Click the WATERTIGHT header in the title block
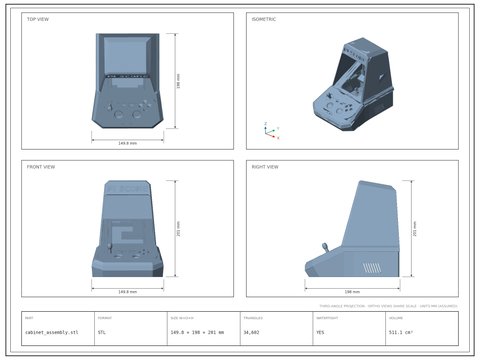 pos(327,318)
